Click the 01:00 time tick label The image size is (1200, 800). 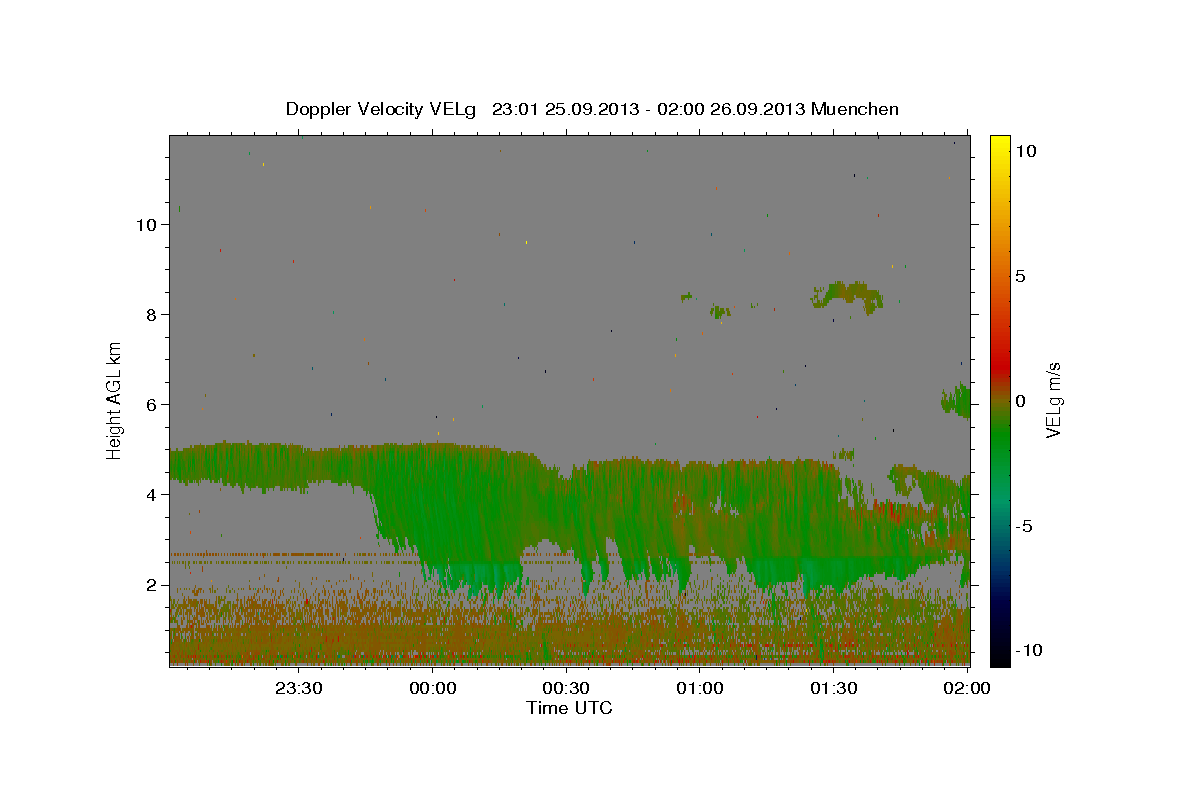click(x=700, y=688)
